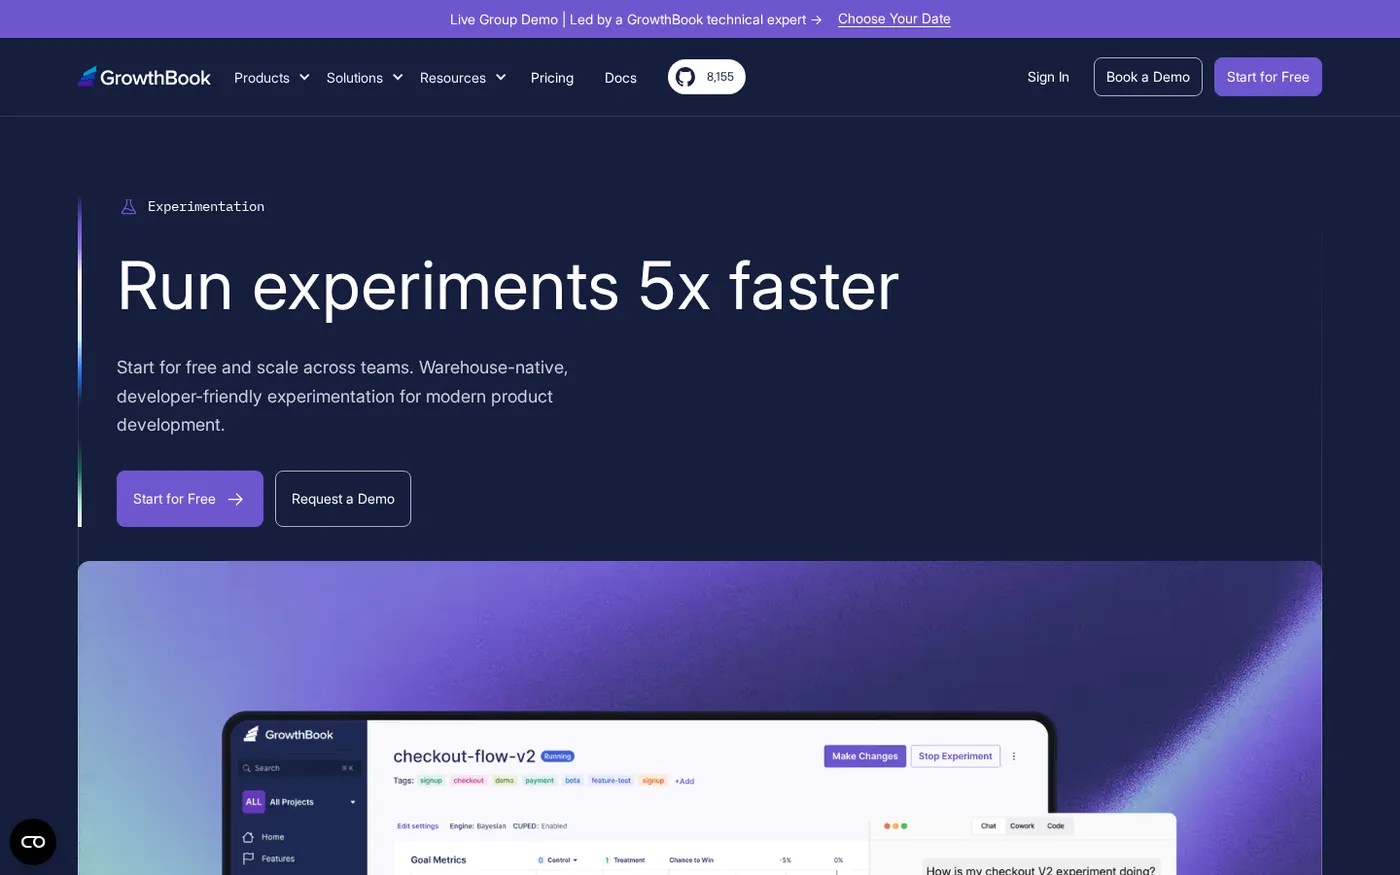
Task: Click the beta tag
Action: pos(572,780)
